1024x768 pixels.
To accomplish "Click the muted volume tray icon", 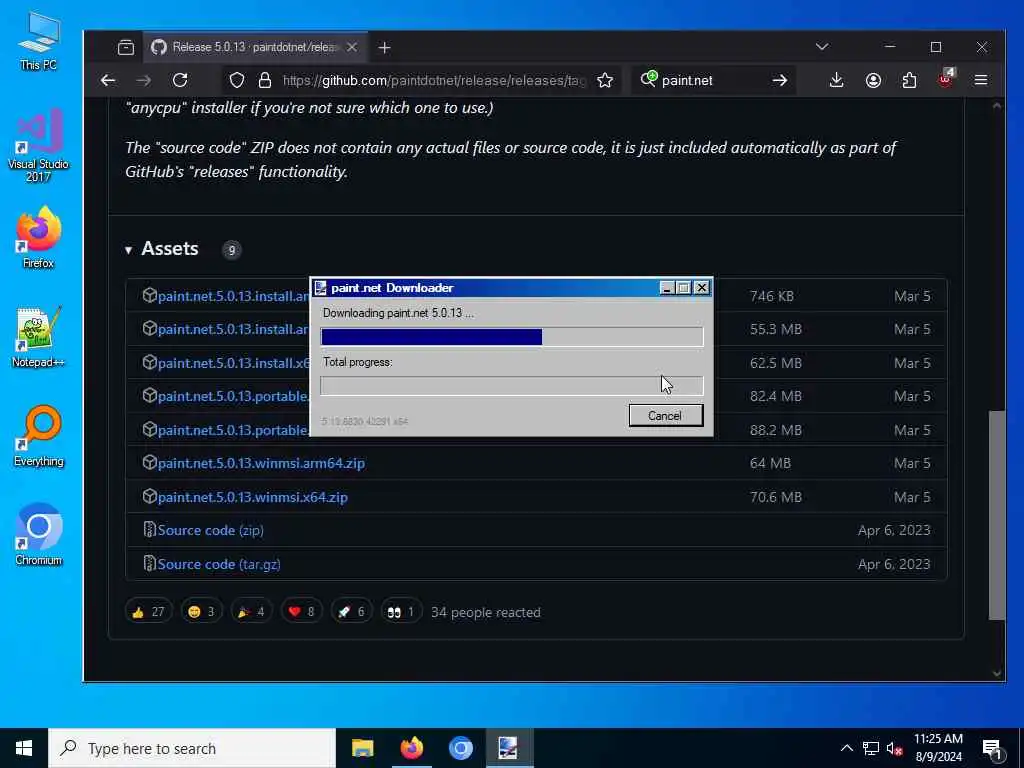I will [895, 748].
